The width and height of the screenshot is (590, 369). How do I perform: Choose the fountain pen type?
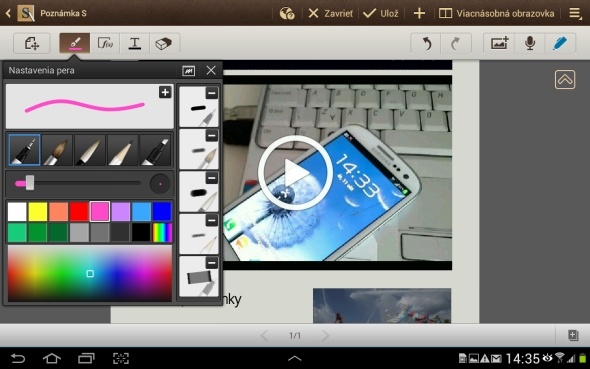click(24, 150)
